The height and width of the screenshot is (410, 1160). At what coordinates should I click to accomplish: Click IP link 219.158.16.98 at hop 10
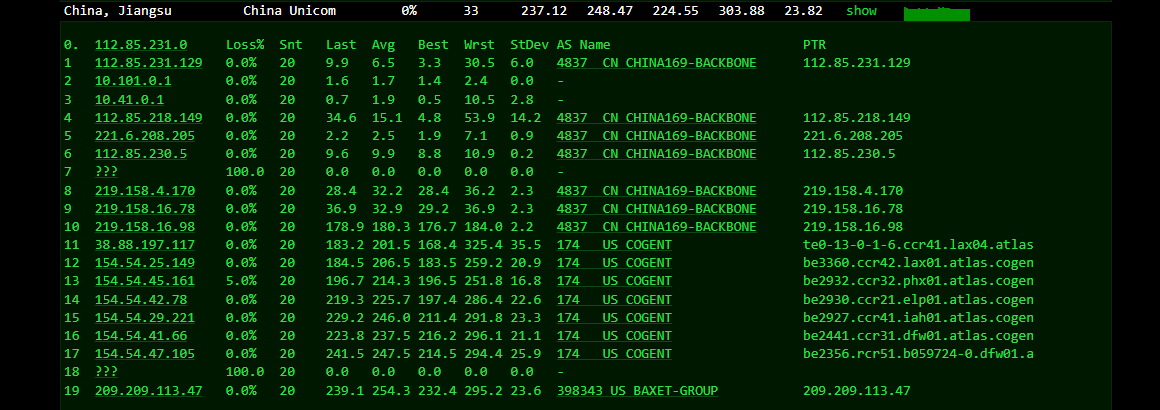[x=145, y=226]
